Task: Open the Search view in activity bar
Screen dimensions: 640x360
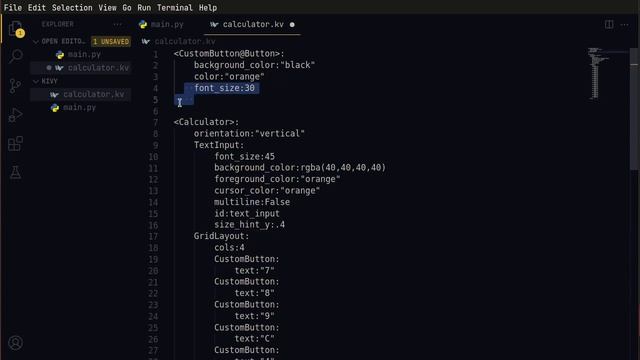Action: click(16, 56)
